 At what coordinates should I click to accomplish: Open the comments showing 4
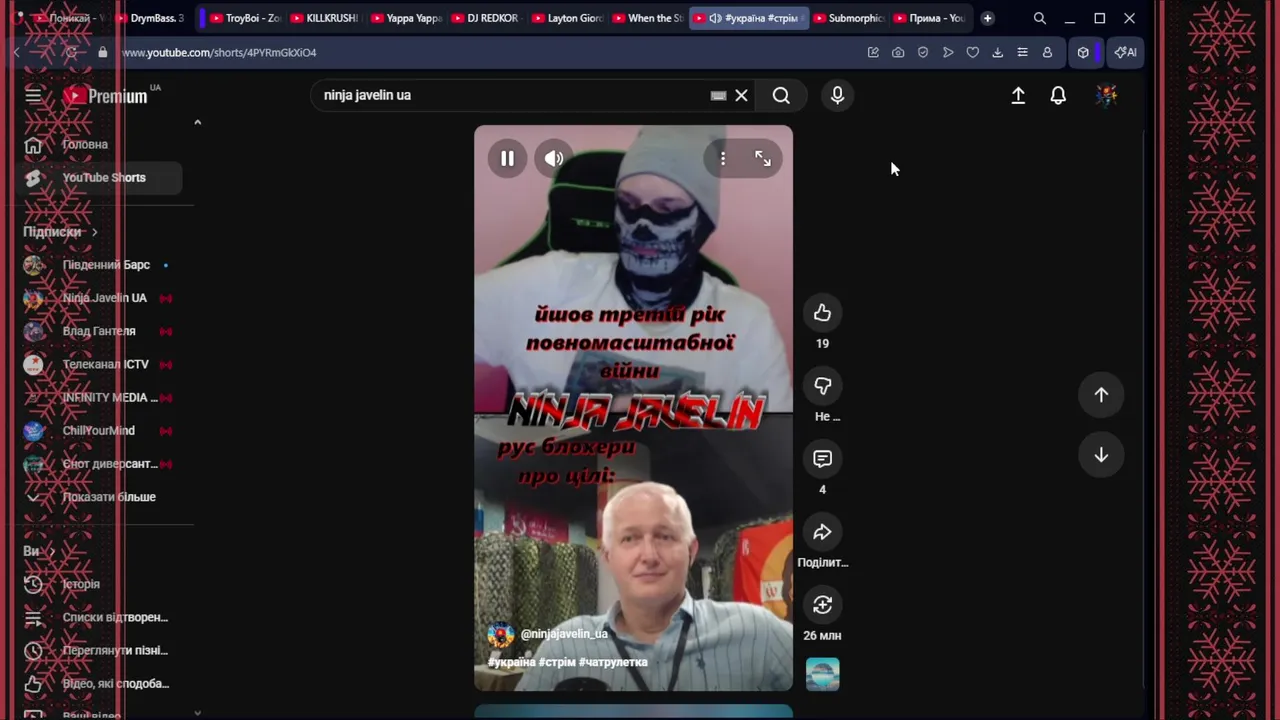(x=822, y=459)
